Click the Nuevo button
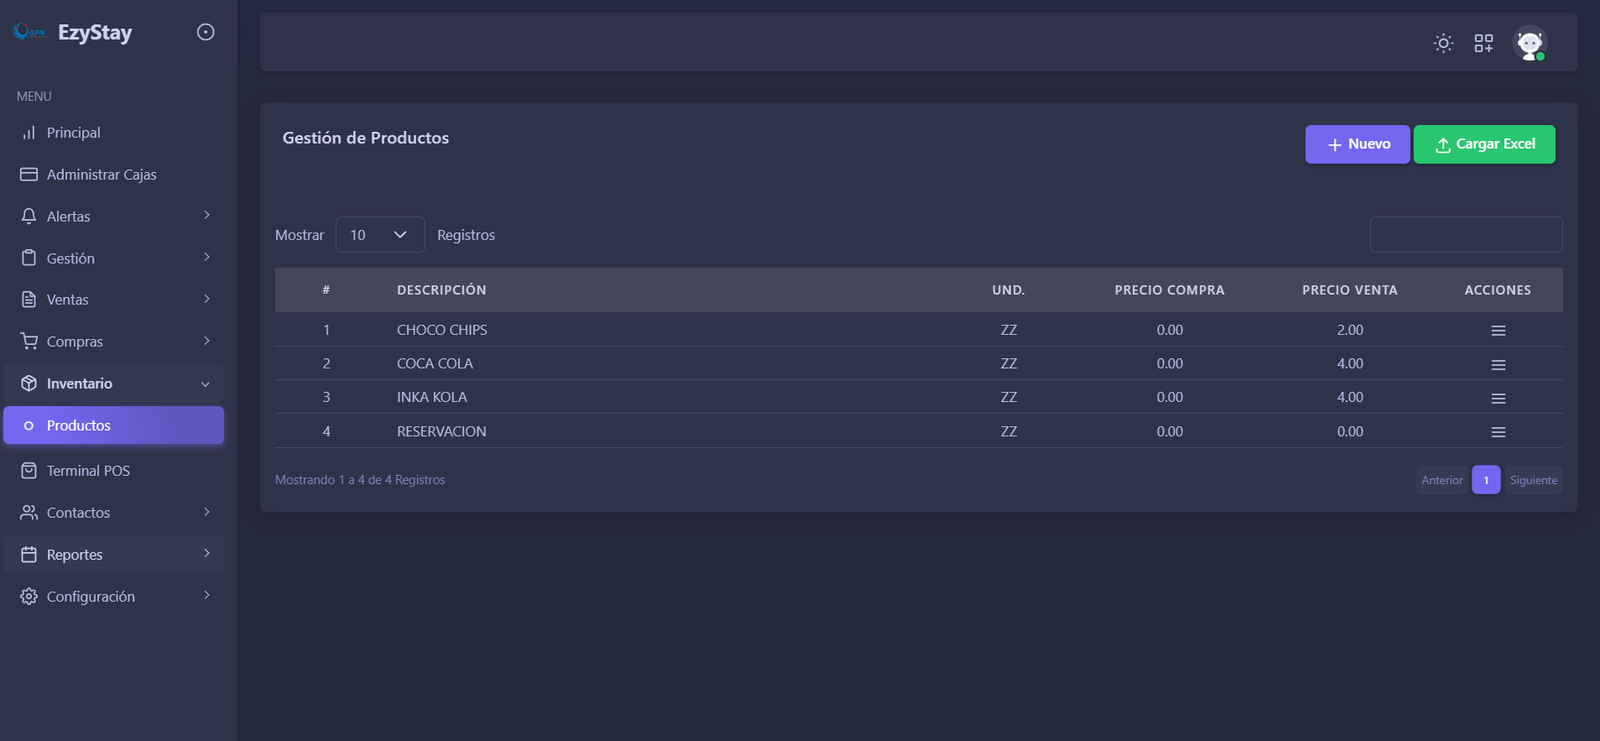This screenshot has width=1600, height=741. point(1357,144)
